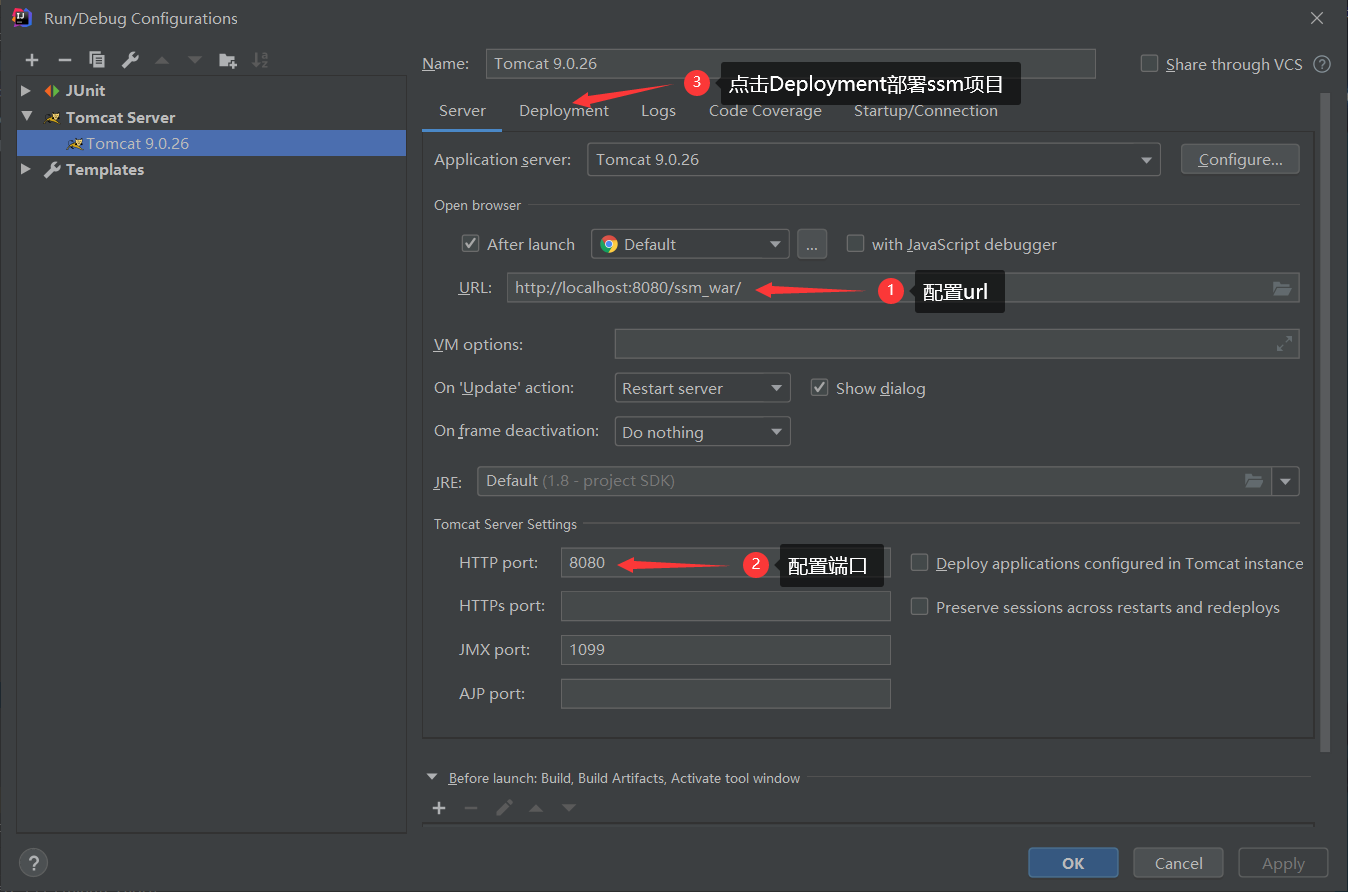Remove the Before launch task
Image resolution: width=1348 pixels, height=892 pixels.
pos(471,807)
